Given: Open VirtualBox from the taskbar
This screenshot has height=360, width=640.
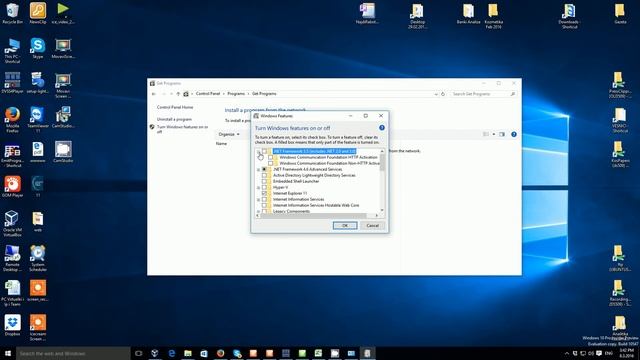Looking at the screenshot, I should (x=155, y=353).
